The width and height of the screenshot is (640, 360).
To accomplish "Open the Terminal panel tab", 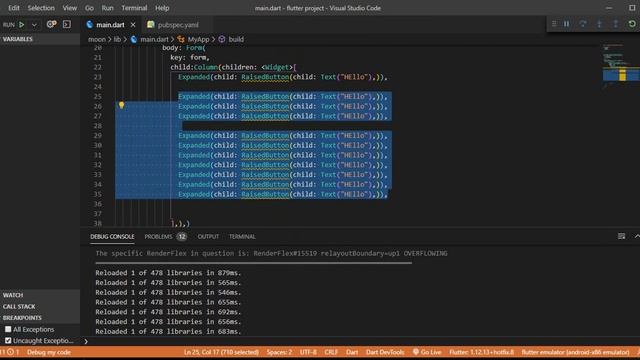I will tap(242, 236).
